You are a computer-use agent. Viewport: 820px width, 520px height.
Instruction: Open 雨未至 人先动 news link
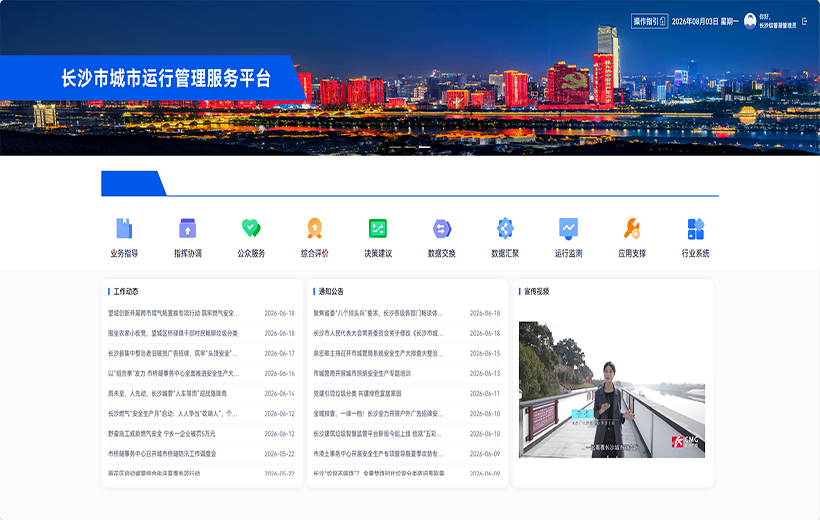click(167, 393)
